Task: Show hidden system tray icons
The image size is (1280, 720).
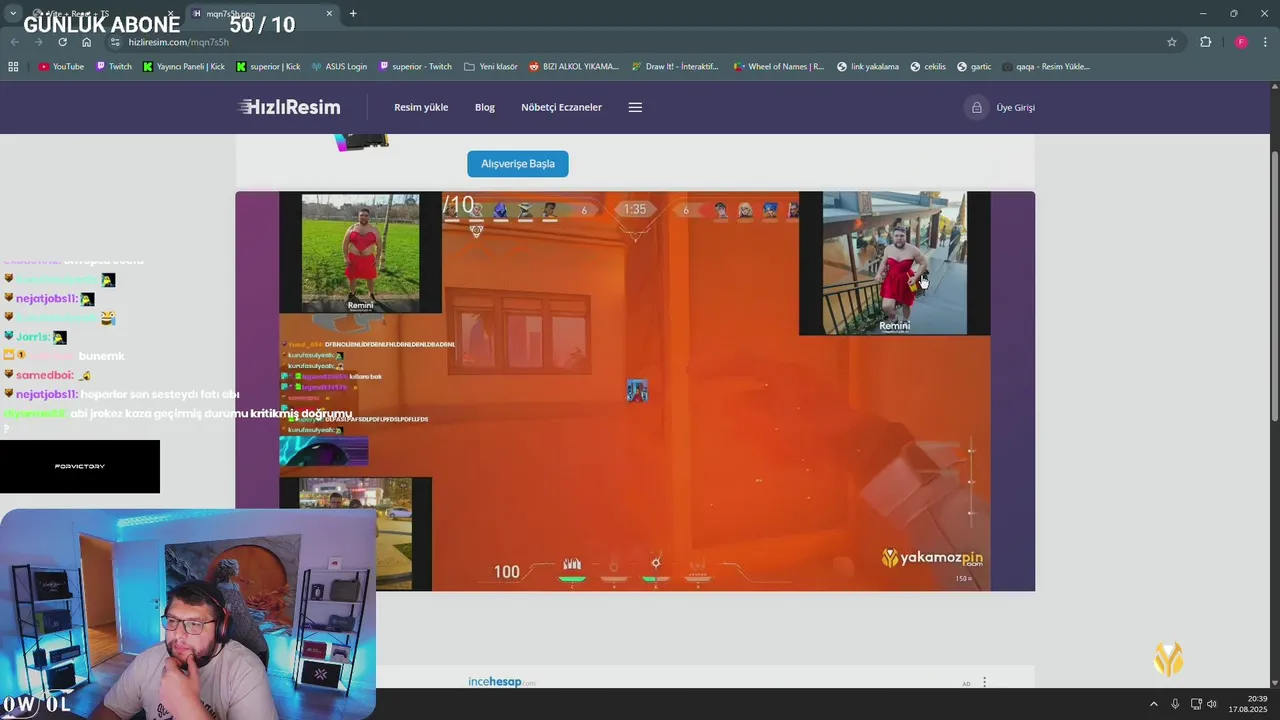Action: [x=1153, y=704]
